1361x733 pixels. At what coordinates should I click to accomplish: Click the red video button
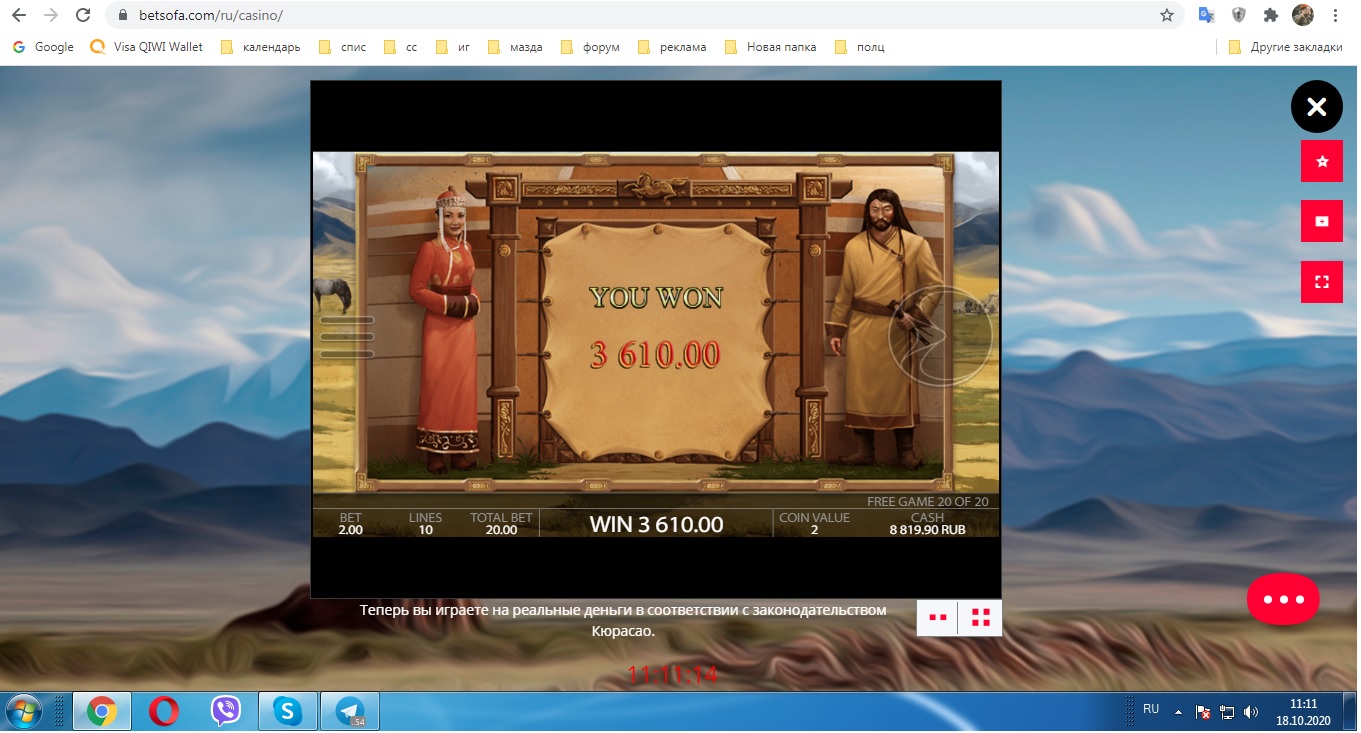point(1322,221)
